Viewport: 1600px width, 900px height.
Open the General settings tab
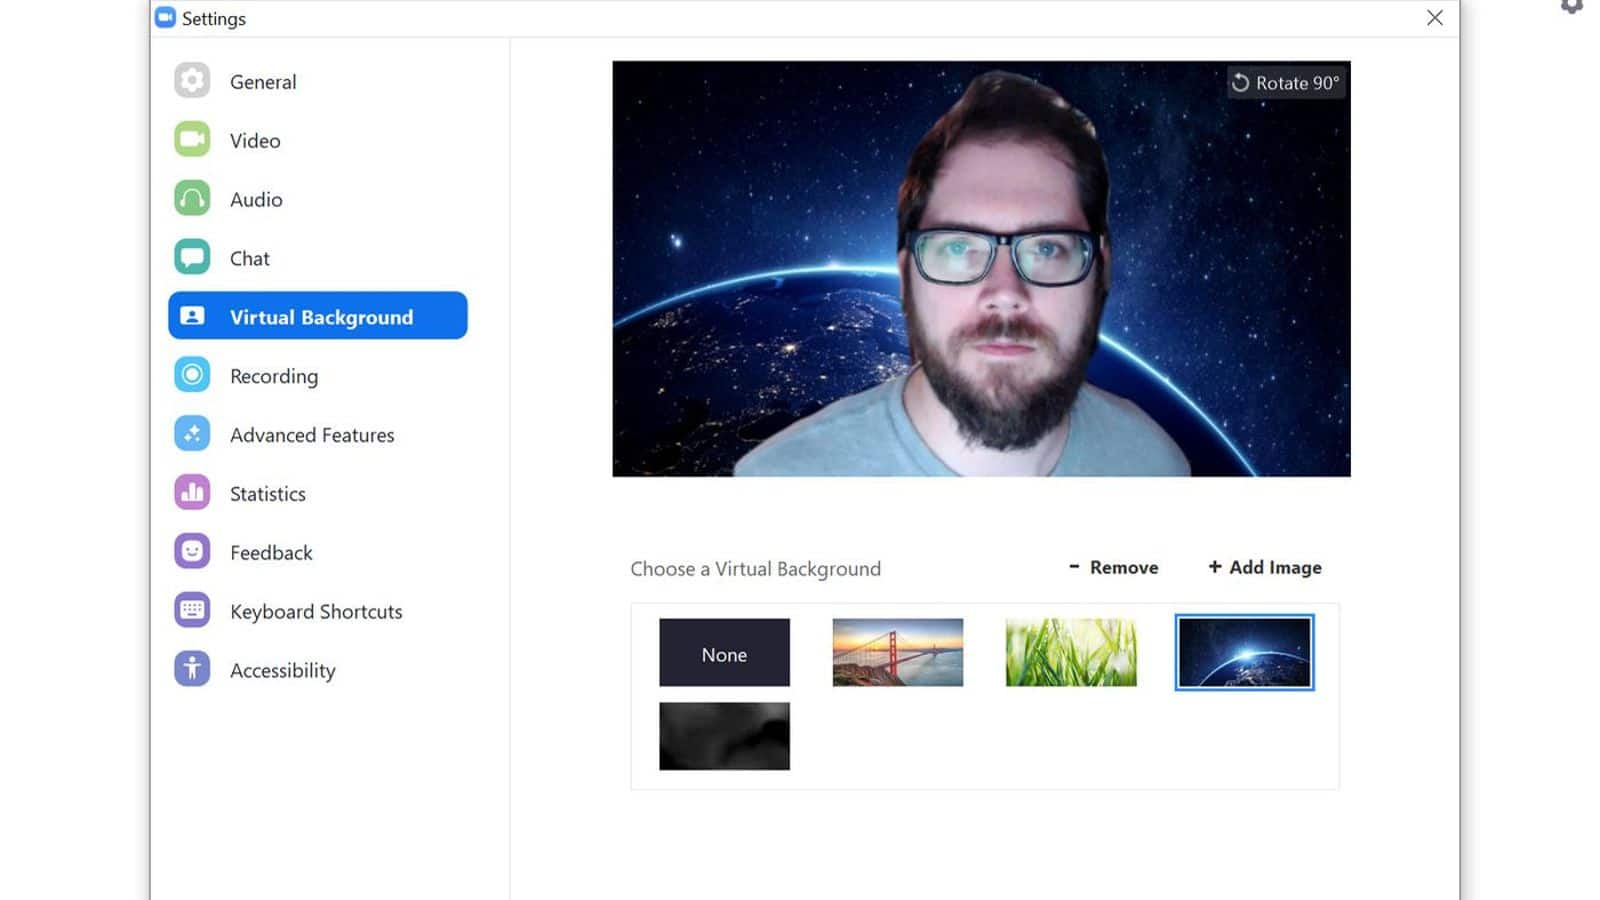[318, 81]
